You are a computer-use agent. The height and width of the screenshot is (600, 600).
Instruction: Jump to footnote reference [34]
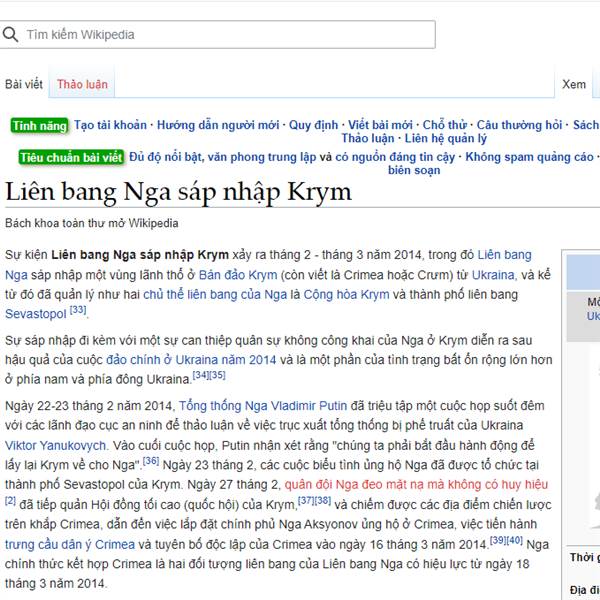[x=201, y=375]
